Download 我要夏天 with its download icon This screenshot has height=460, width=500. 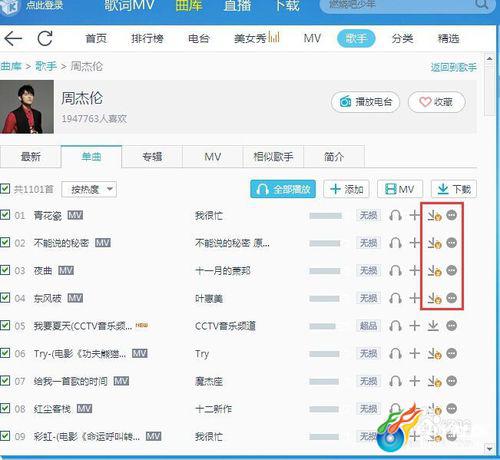(433, 326)
